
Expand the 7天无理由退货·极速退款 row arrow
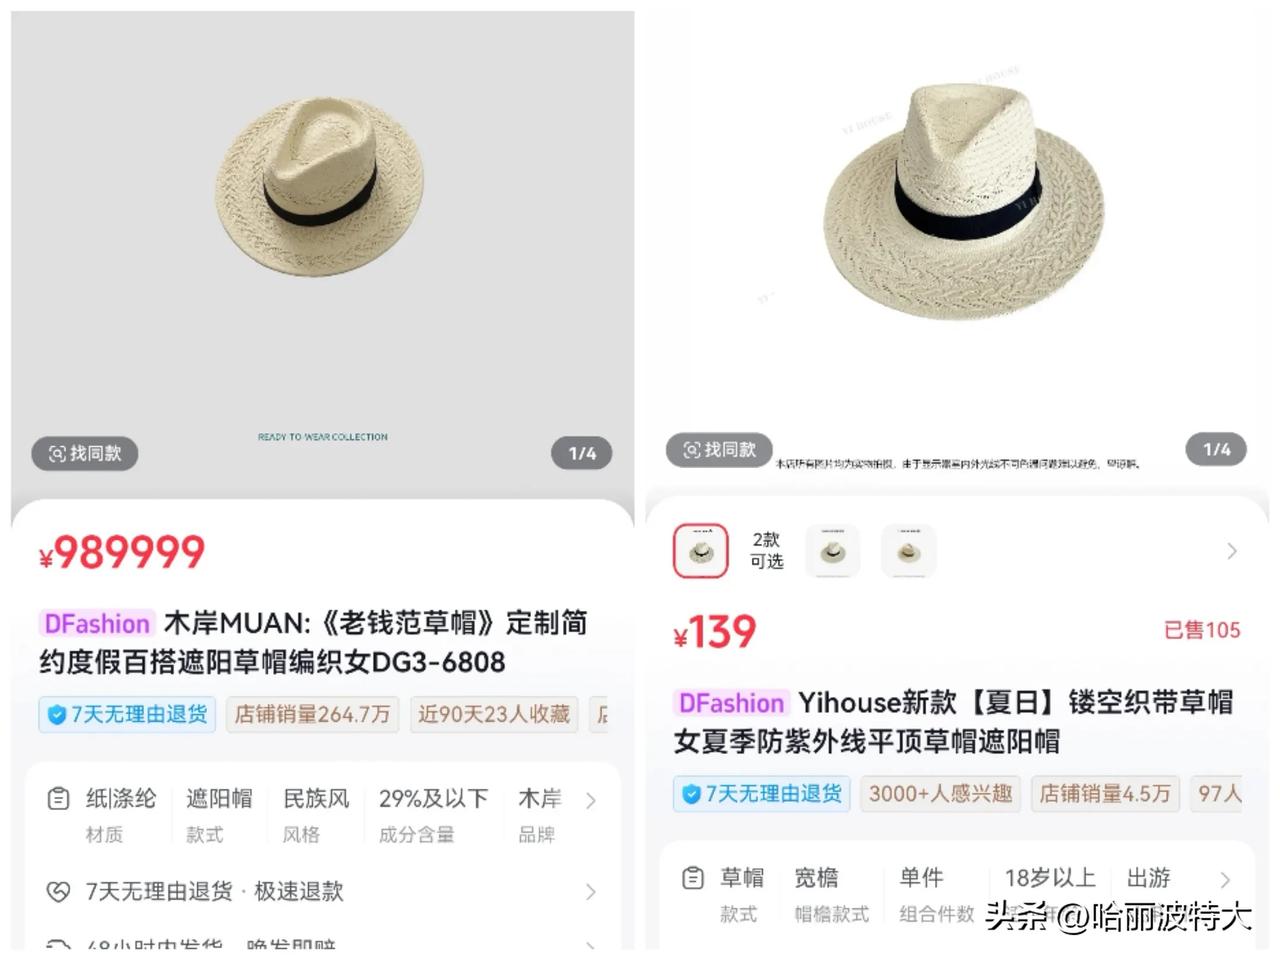(x=591, y=891)
